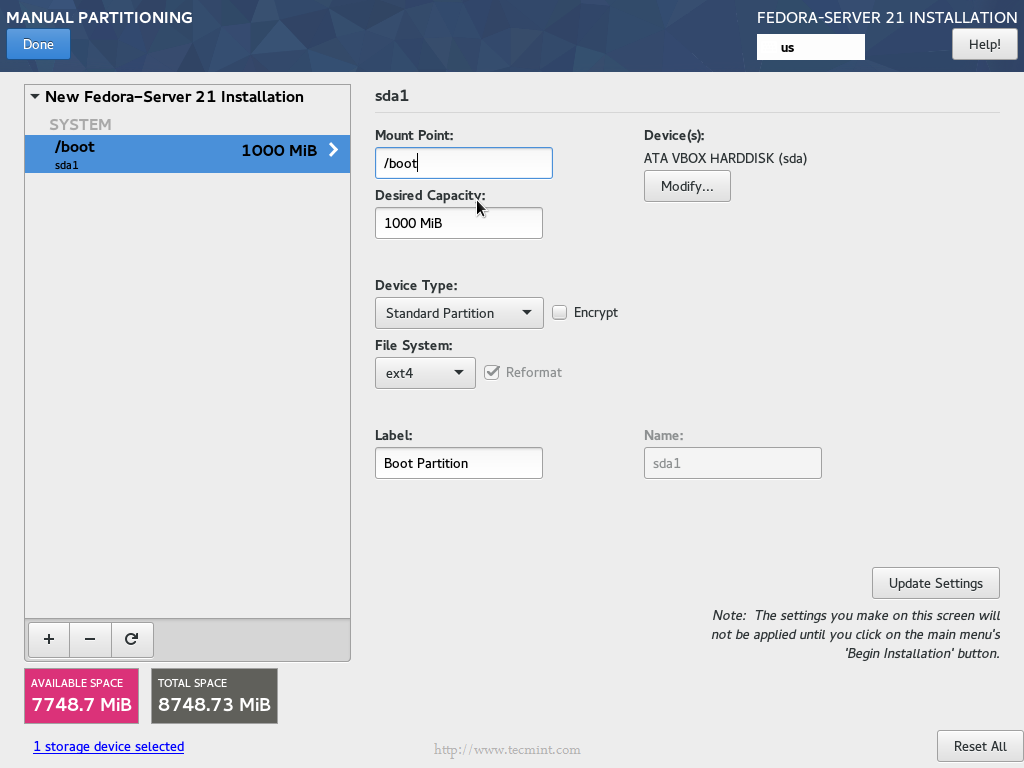Open 1 storage device selected link
This screenshot has width=1024, height=768.
pos(108,746)
